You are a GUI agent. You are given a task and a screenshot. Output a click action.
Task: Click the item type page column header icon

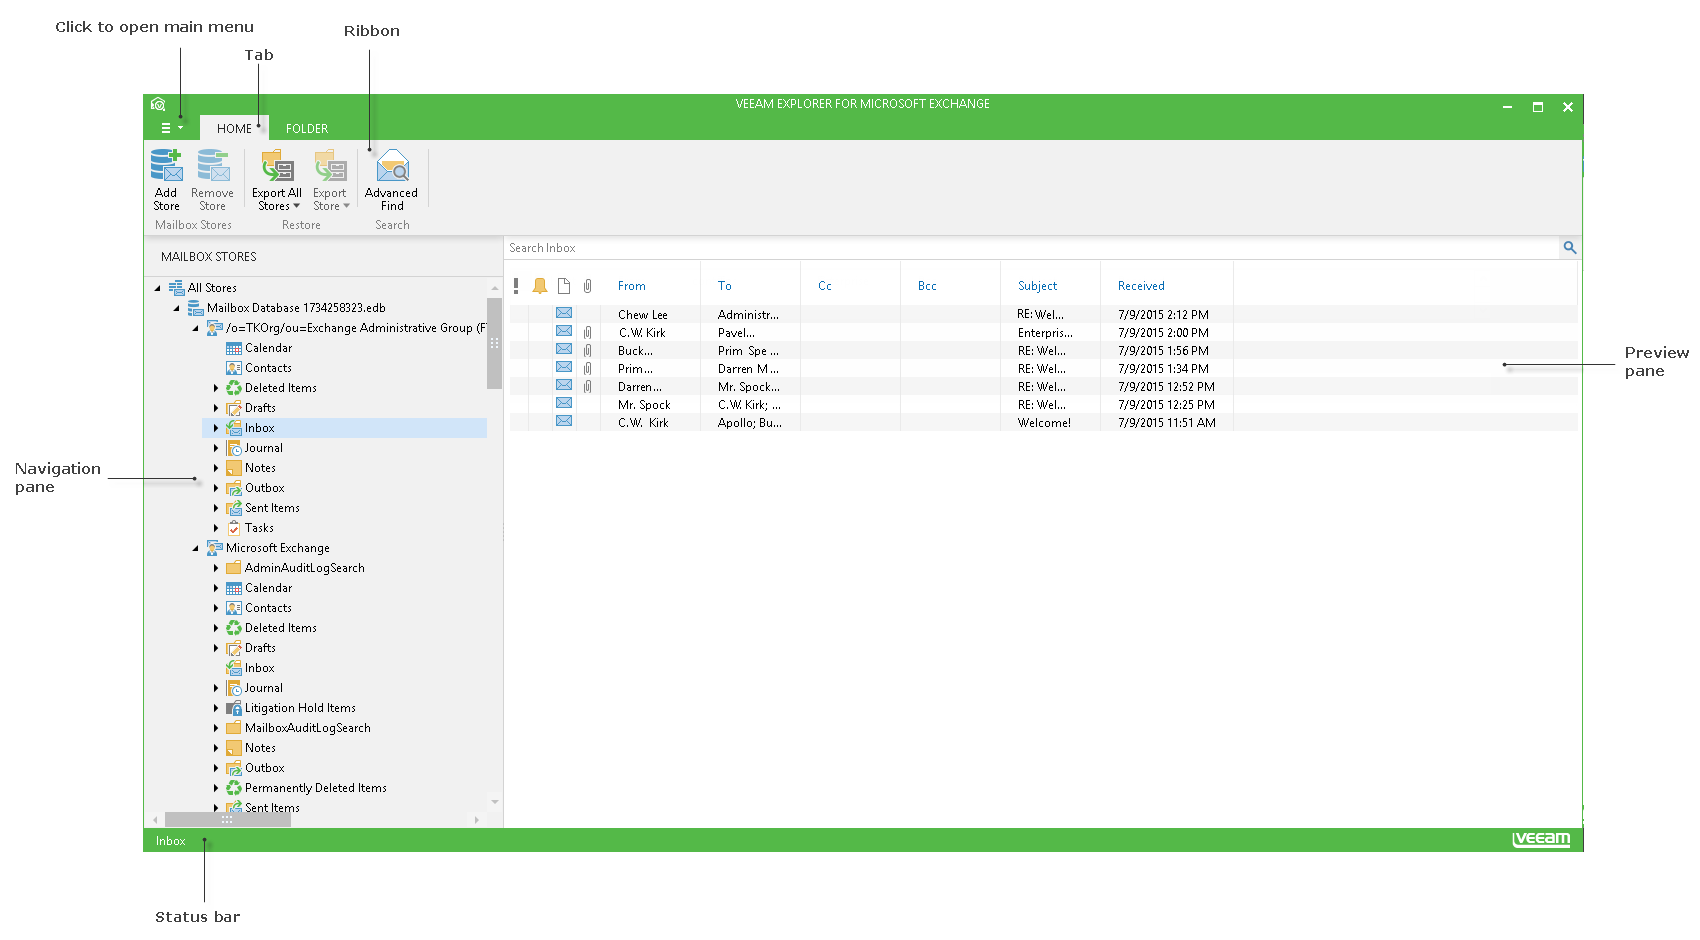pyautogui.click(x=564, y=286)
